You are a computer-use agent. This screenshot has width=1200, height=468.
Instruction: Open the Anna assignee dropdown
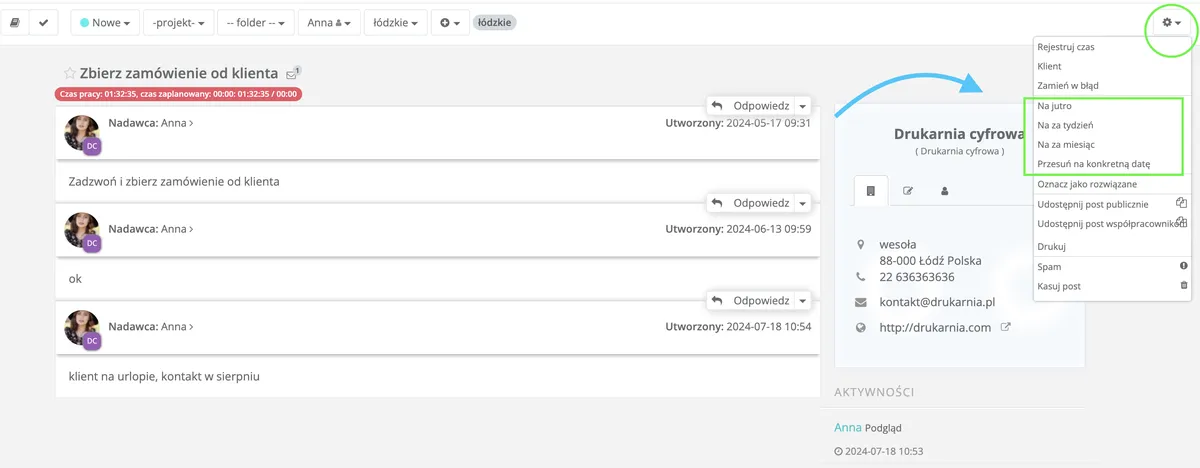pyautogui.click(x=327, y=22)
